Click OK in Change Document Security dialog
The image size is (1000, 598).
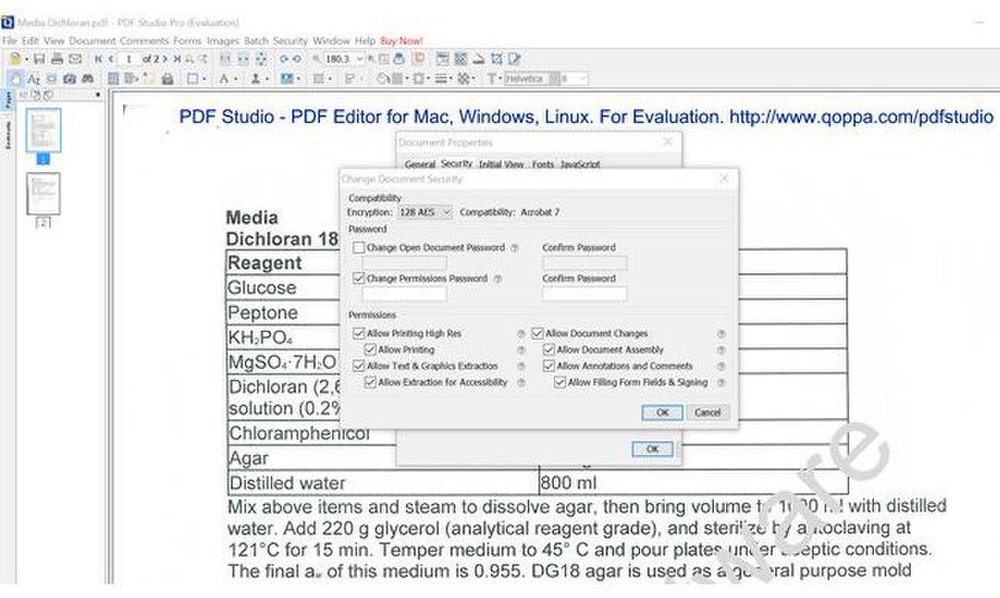point(663,412)
